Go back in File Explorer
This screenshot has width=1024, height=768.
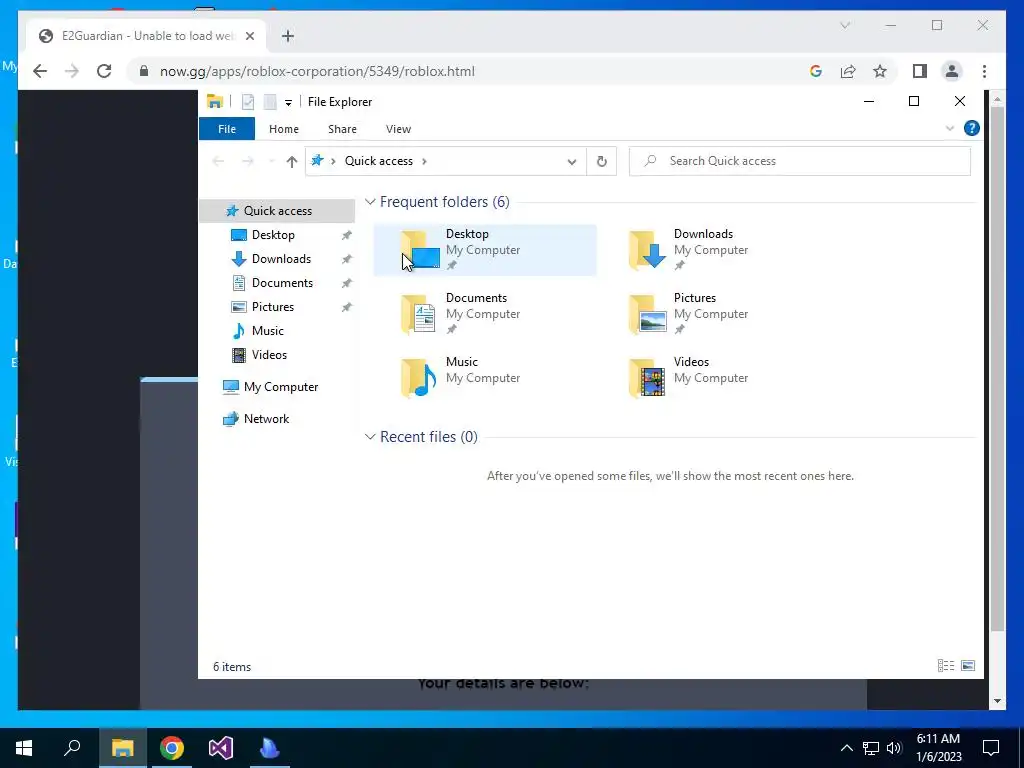(218, 161)
